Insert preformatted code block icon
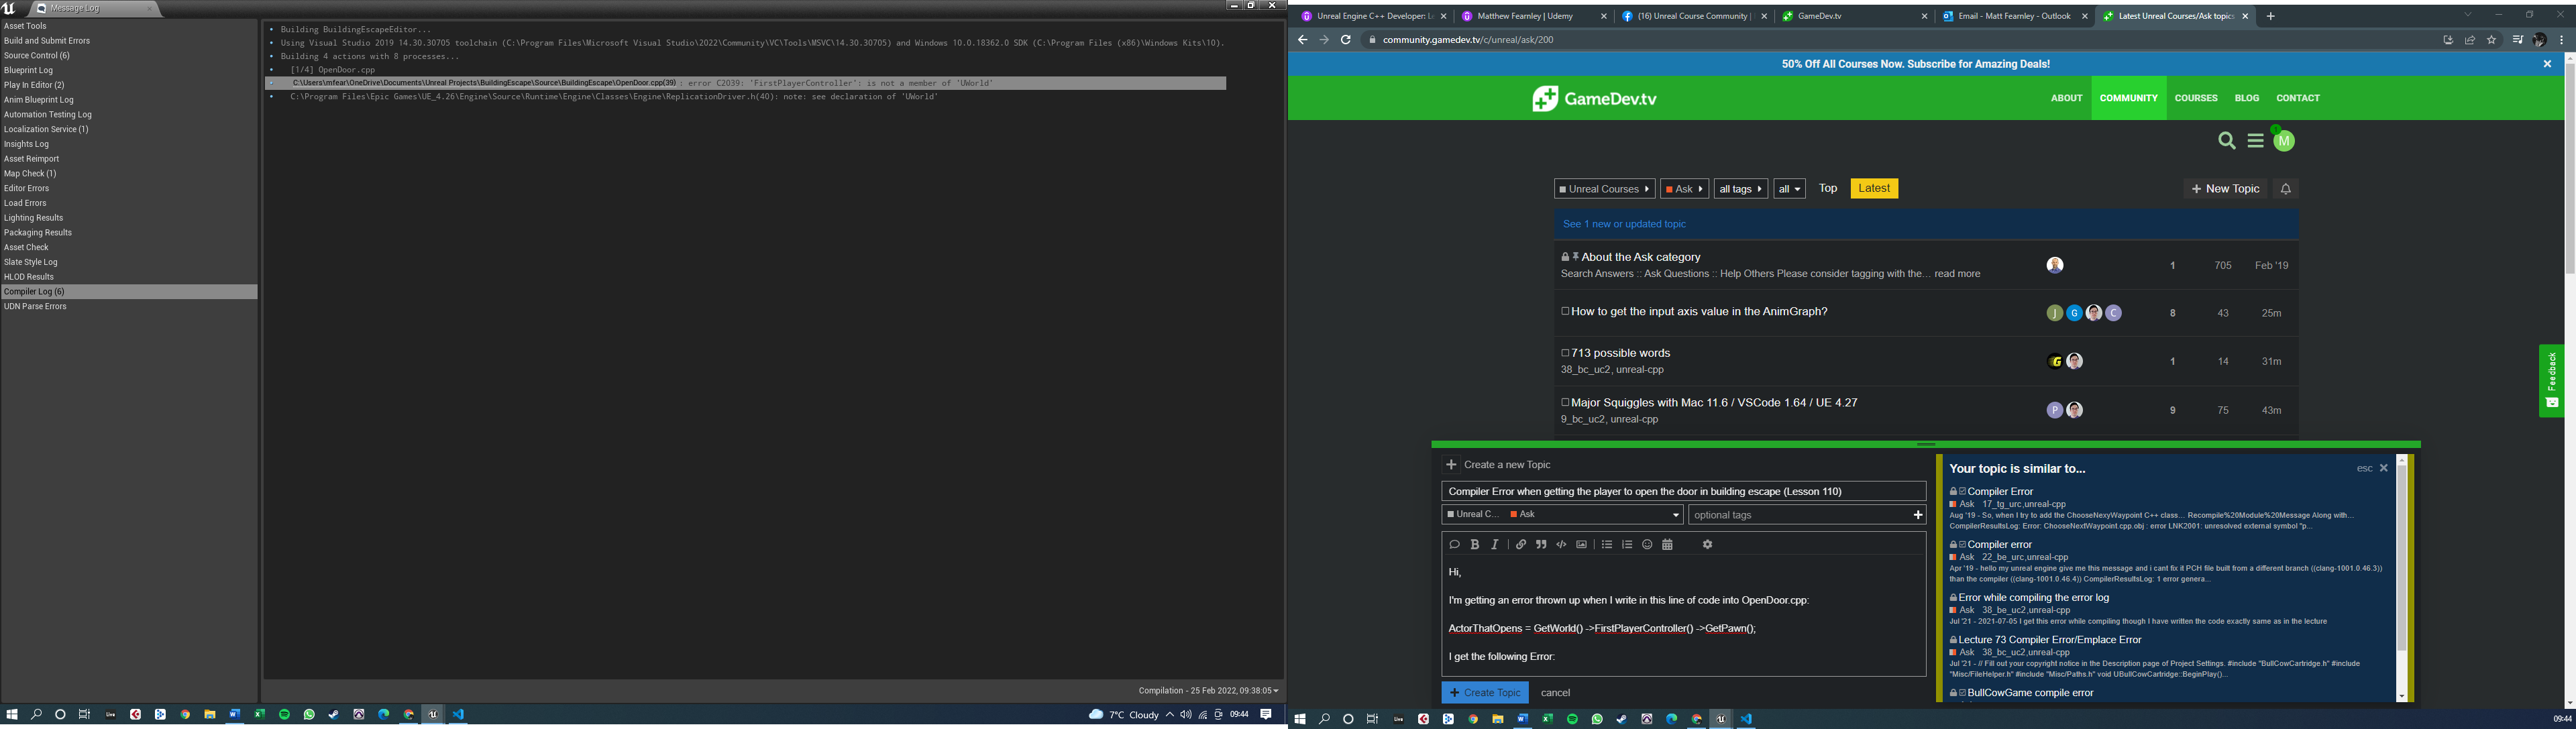This screenshot has width=2576, height=729. coord(1561,545)
